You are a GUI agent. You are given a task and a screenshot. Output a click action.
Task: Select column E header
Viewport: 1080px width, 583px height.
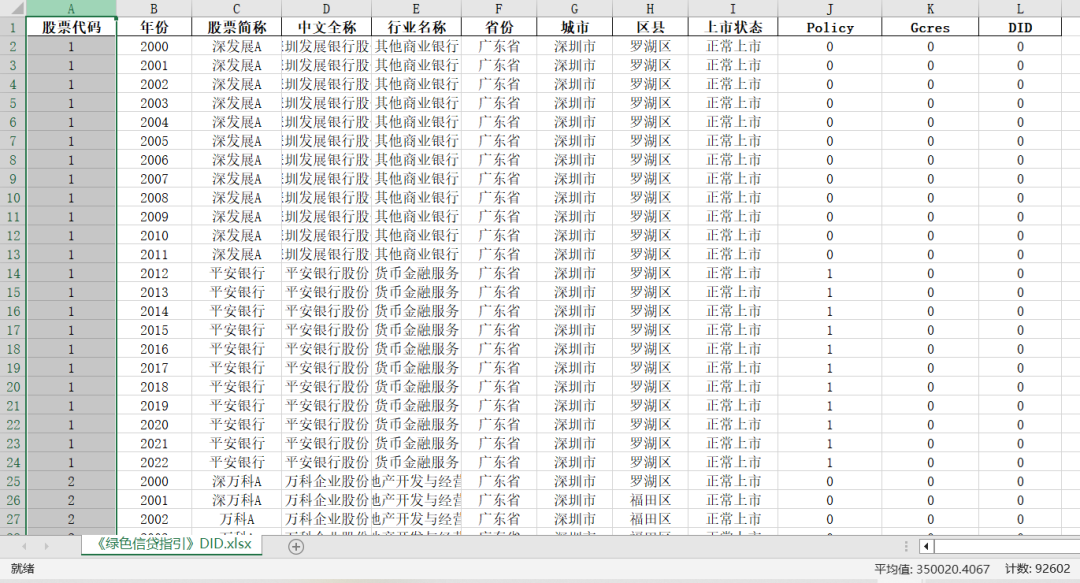pyautogui.click(x=416, y=9)
